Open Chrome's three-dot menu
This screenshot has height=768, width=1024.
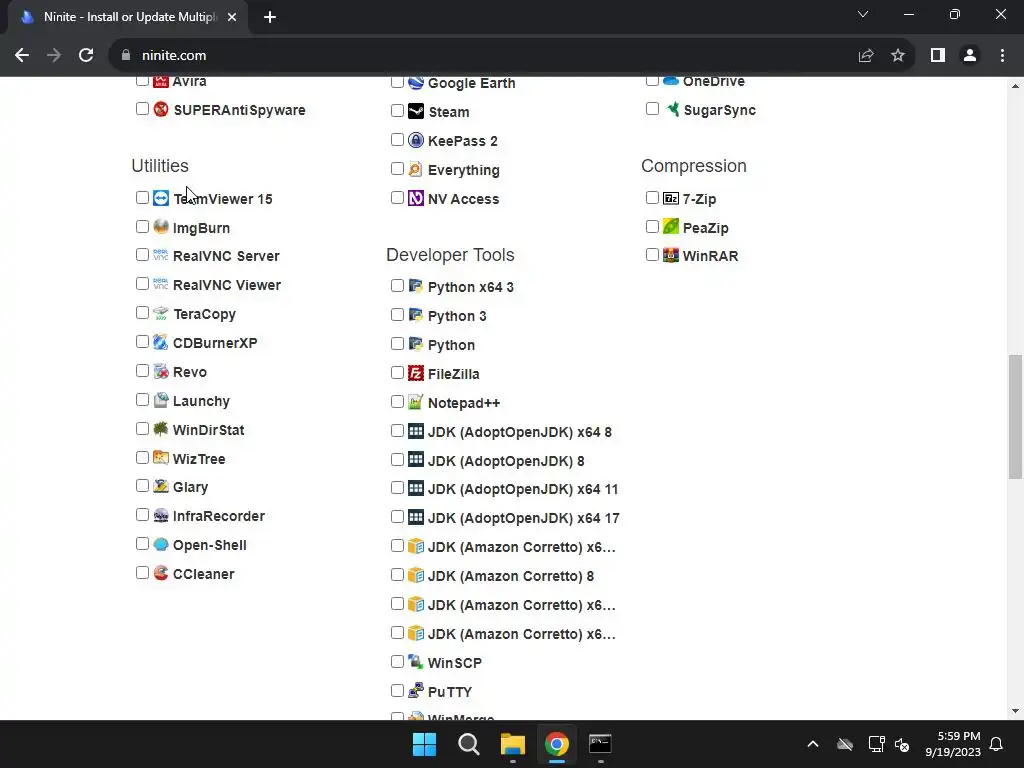[x=1002, y=56]
